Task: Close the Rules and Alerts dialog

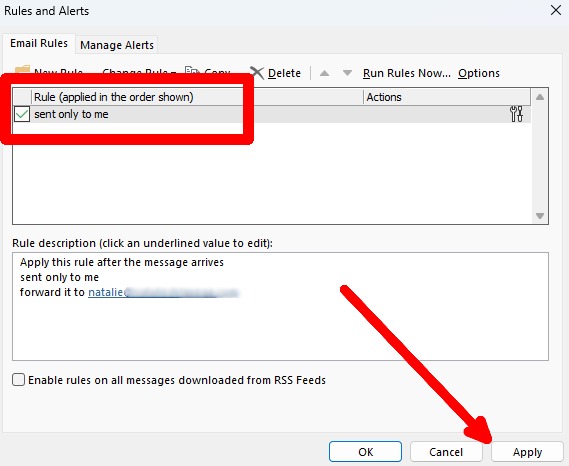Action: point(556,10)
